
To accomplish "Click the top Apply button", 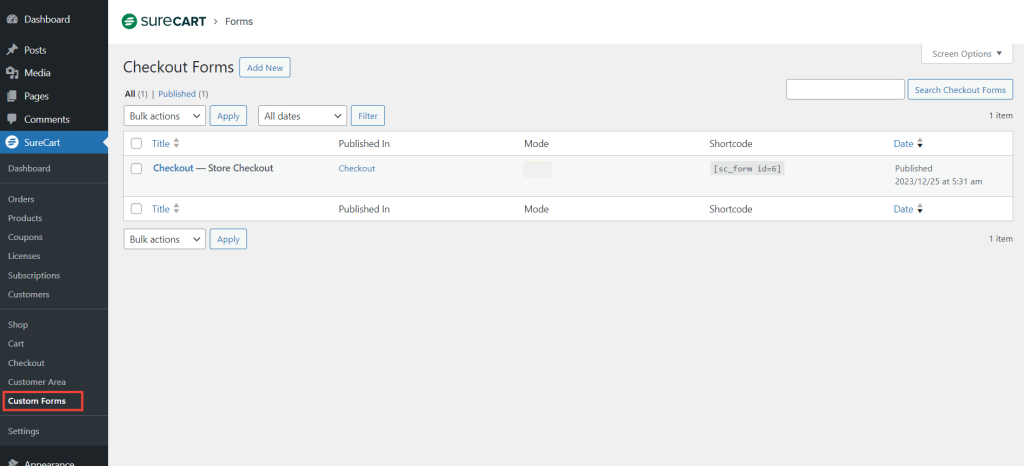I will (228, 116).
